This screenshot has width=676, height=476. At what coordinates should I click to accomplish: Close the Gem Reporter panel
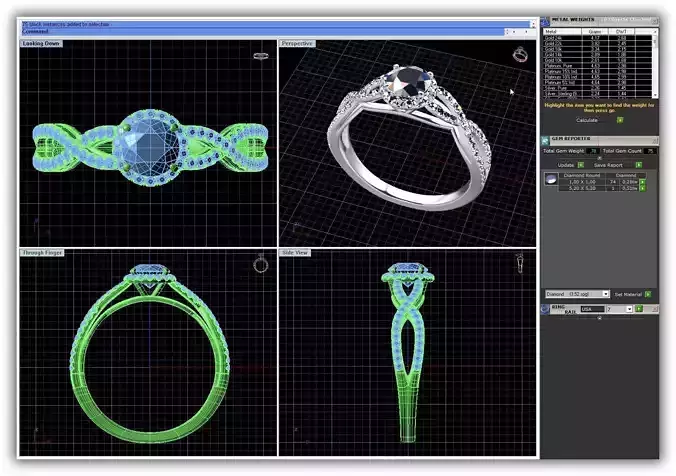click(x=655, y=141)
